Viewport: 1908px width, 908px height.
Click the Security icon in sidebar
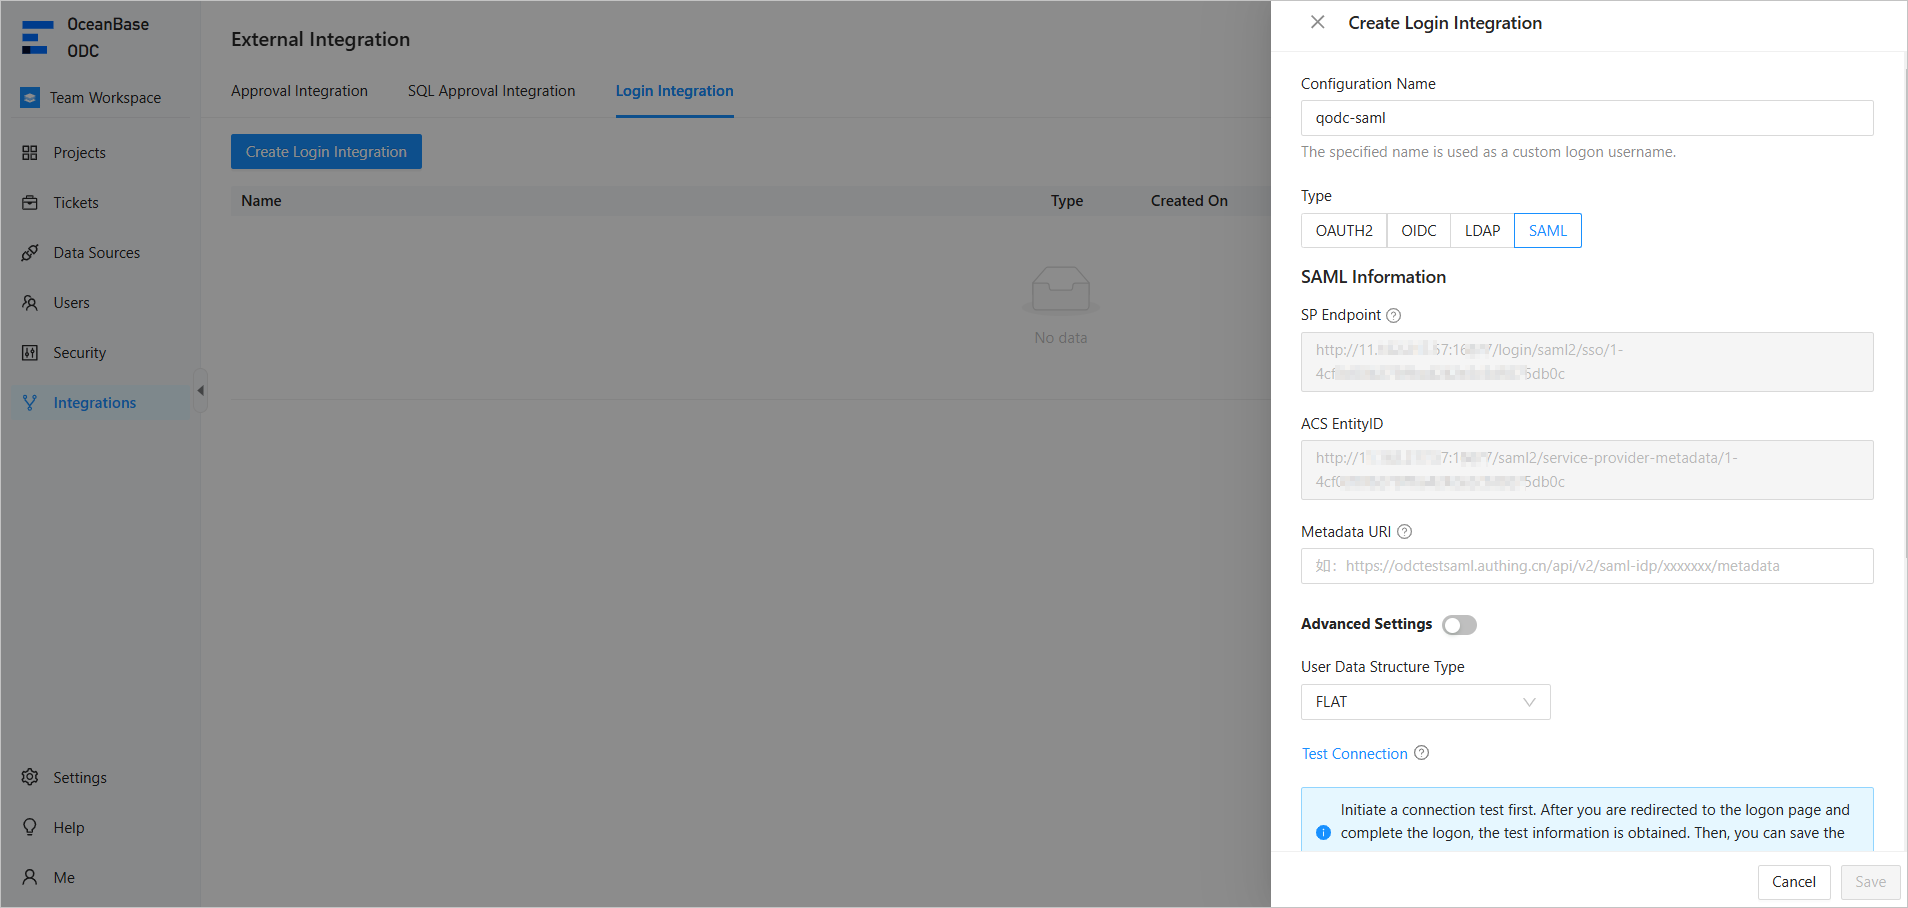click(30, 353)
